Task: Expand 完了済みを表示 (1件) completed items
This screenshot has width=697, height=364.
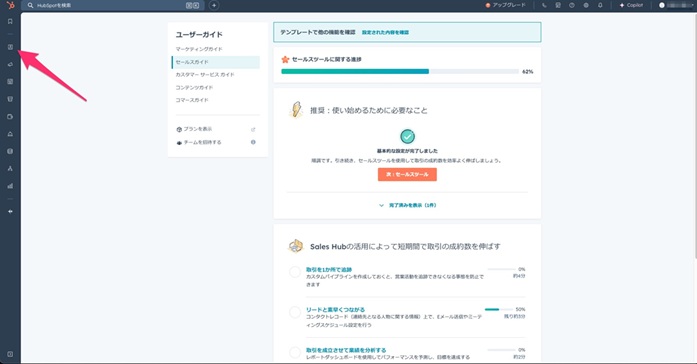Action: tap(408, 205)
